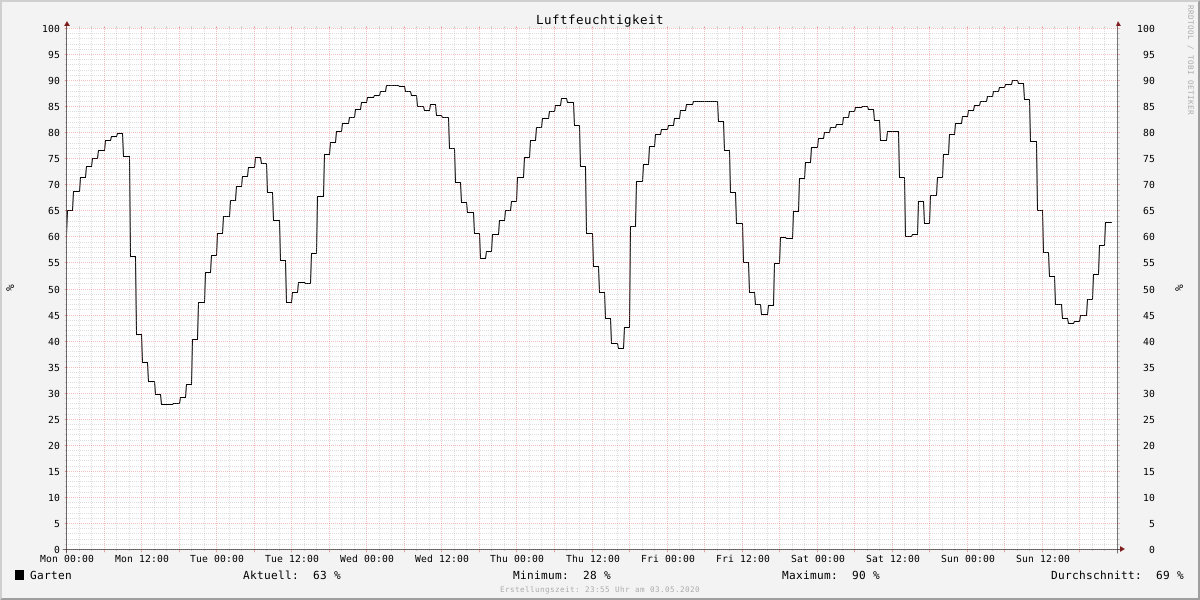The image size is (1200, 600).
Task: Click the Sat 00:00 time axis label
Action: tap(818, 559)
